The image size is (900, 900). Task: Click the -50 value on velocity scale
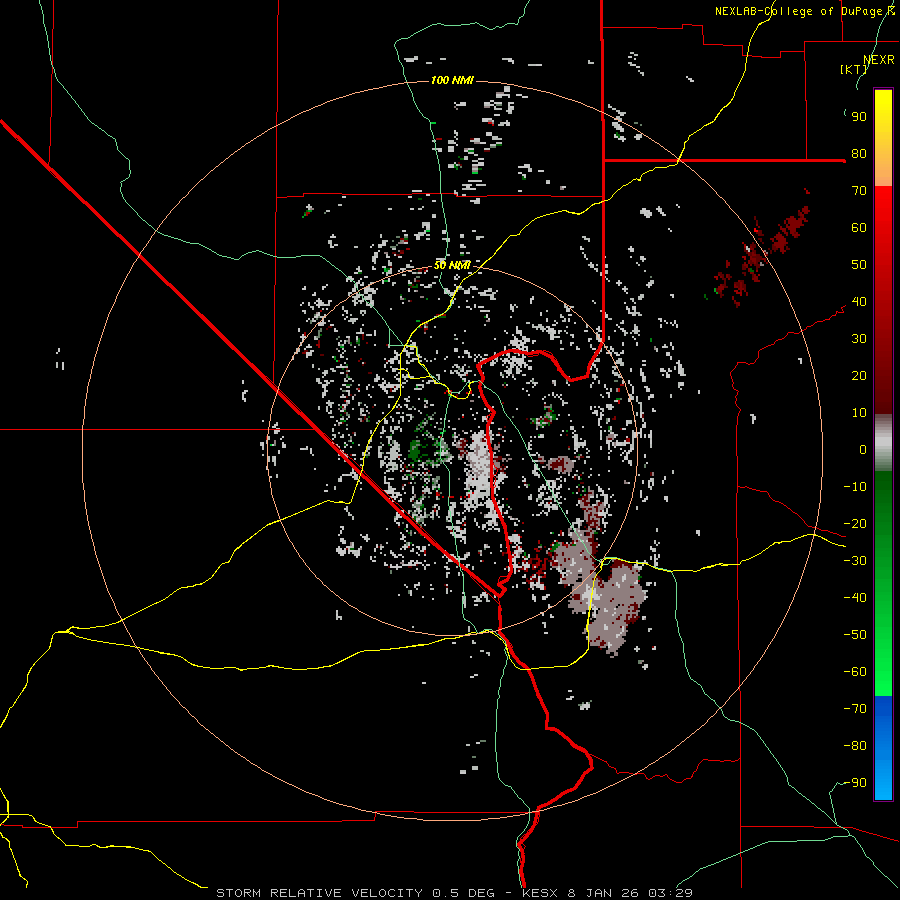[855, 635]
